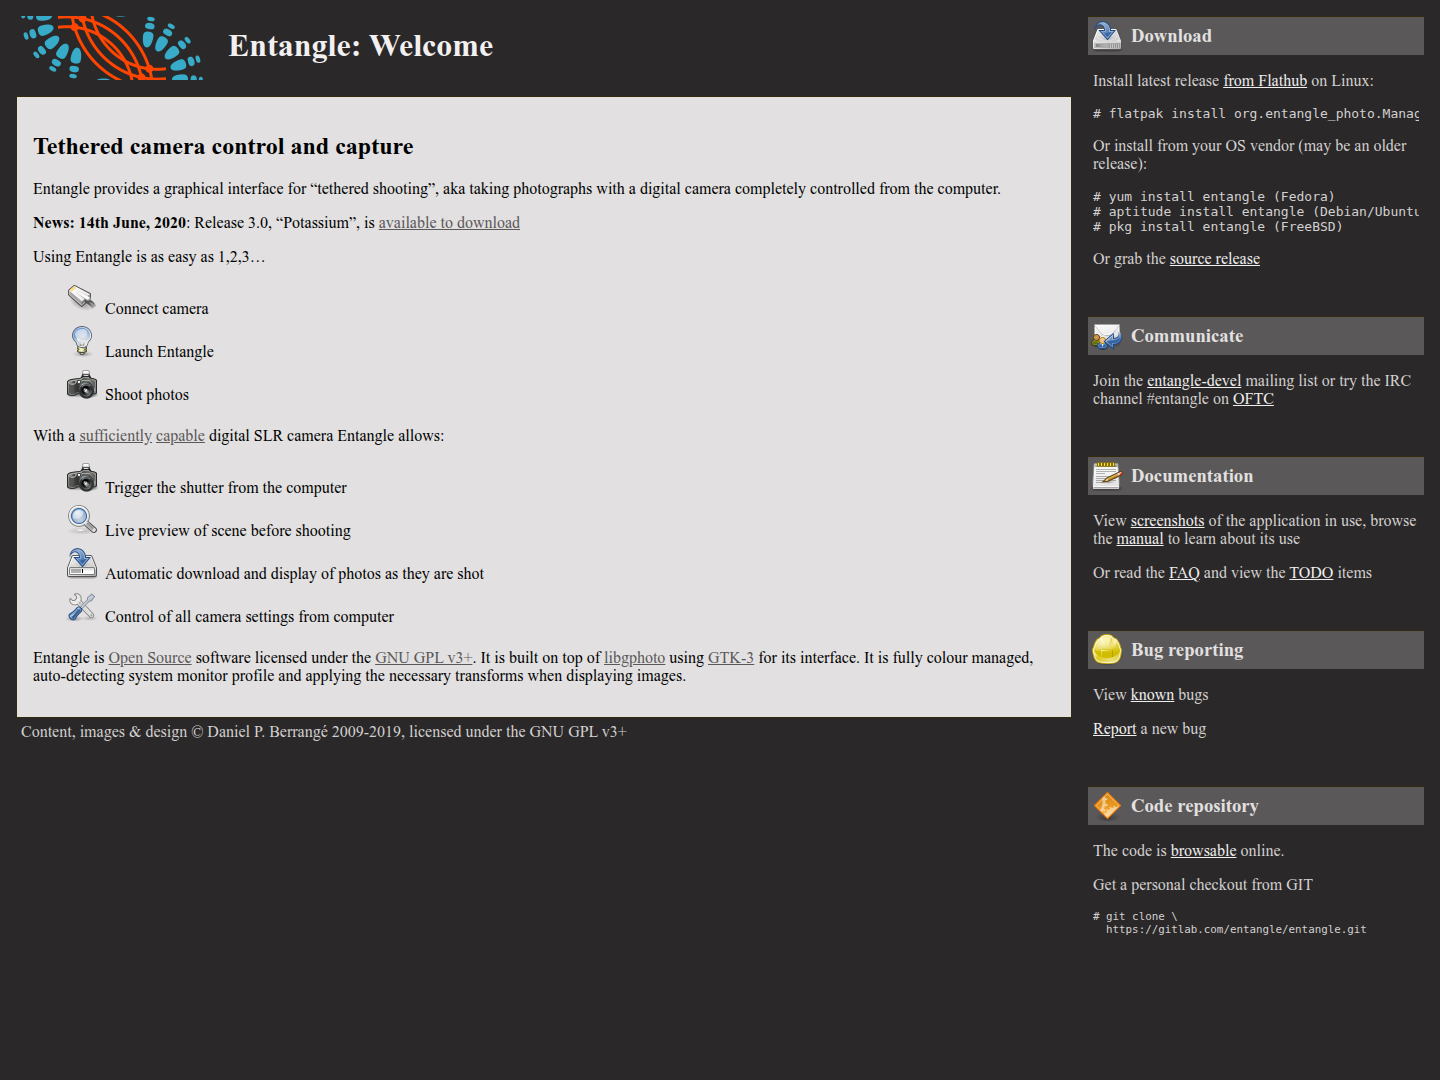Follow the capable link
This screenshot has width=1440, height=1080.
pos(180,436)
